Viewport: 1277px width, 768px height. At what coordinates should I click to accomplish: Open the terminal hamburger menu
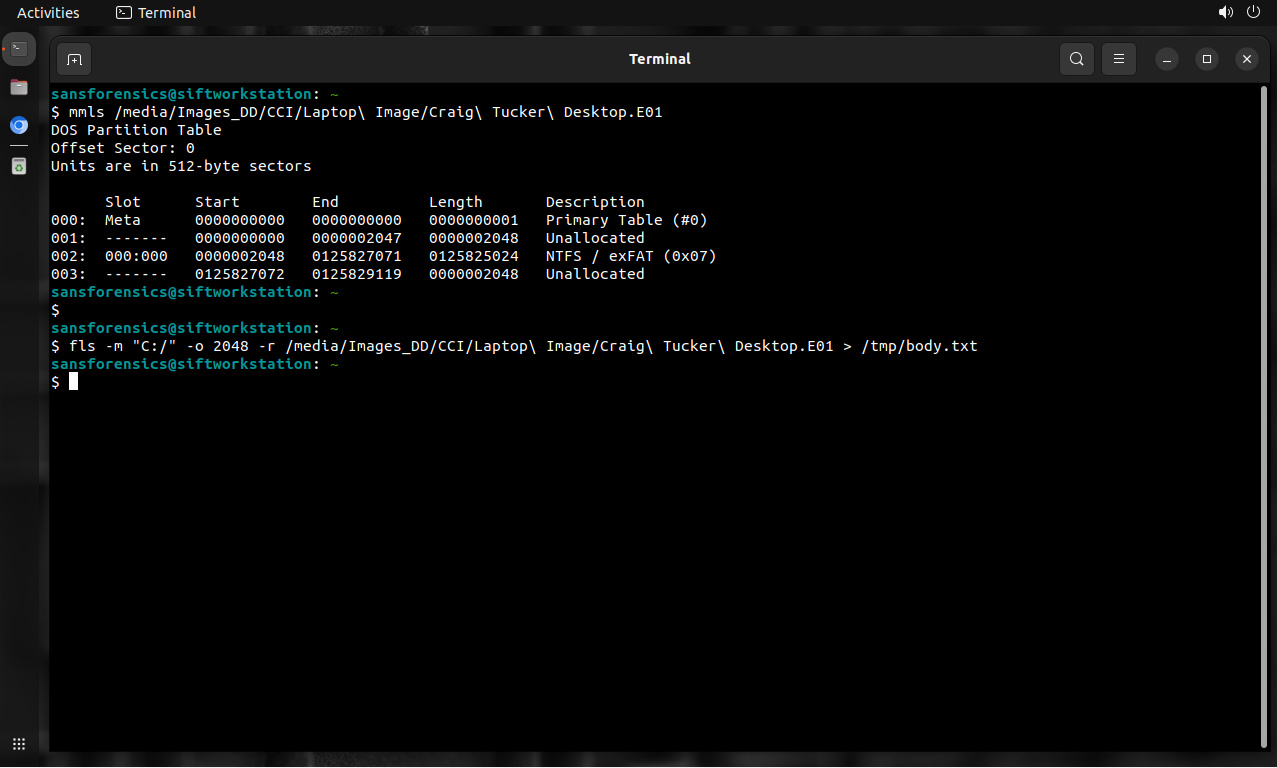(x=1119, y=59)
